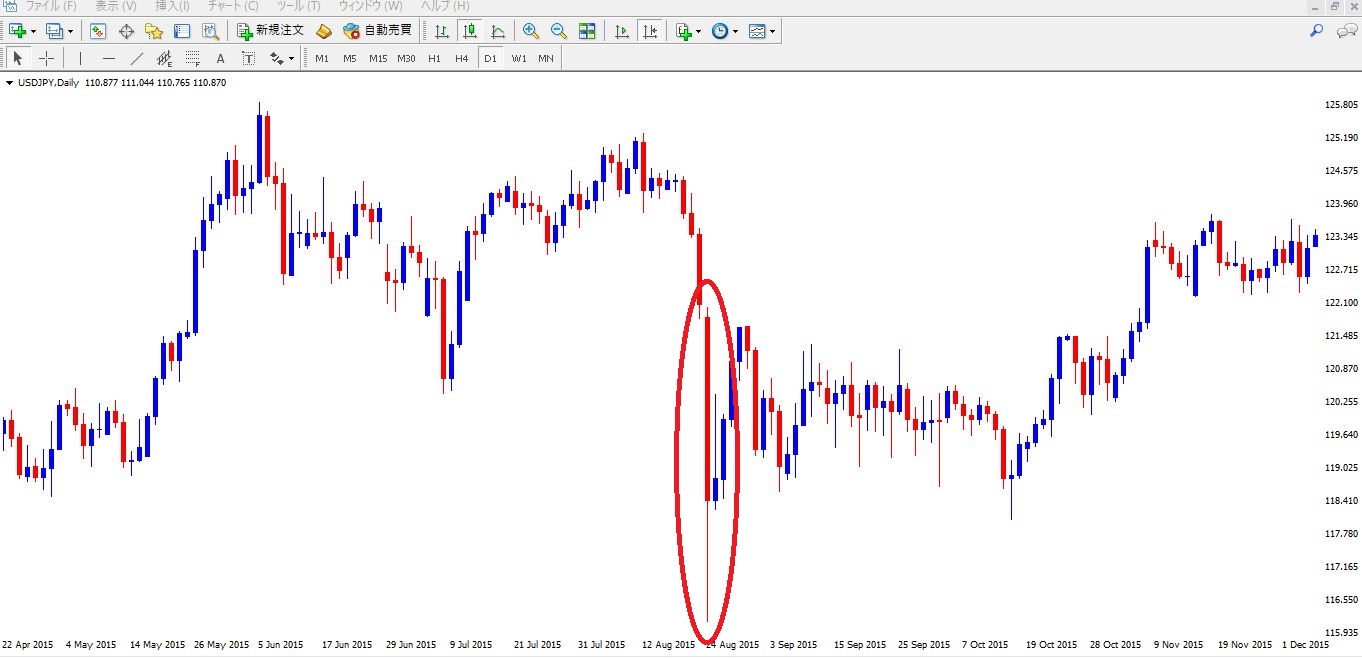
Task: Open the Periods clock icon
Action: tap(720, 31)
